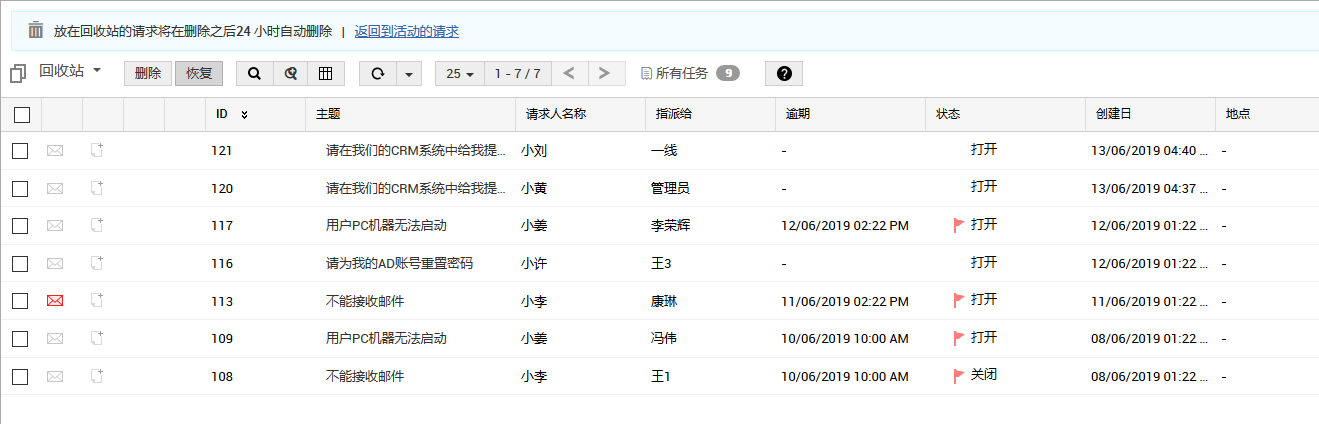The width and height of the screenshot is (1319, 424).
Task: Open the refresh interval dropdown arrow
Action: coord(410,74)
